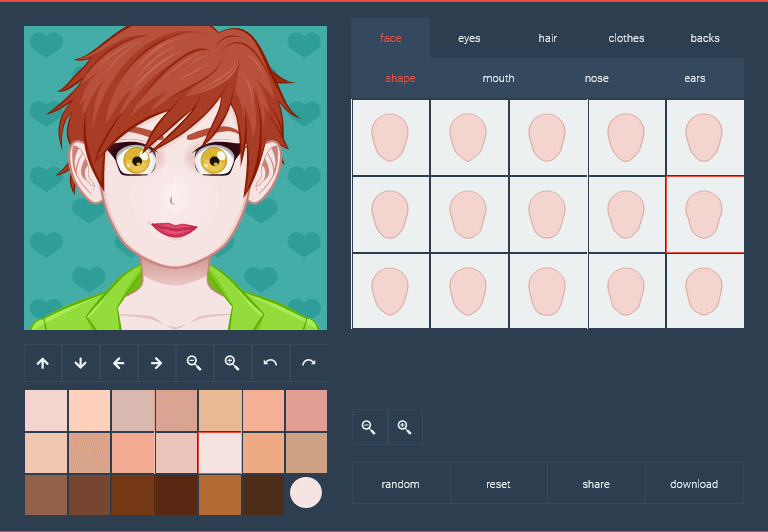This screenshot has height=532, width=768.
Task: Open the eyes tab
Action: point(469,38)
